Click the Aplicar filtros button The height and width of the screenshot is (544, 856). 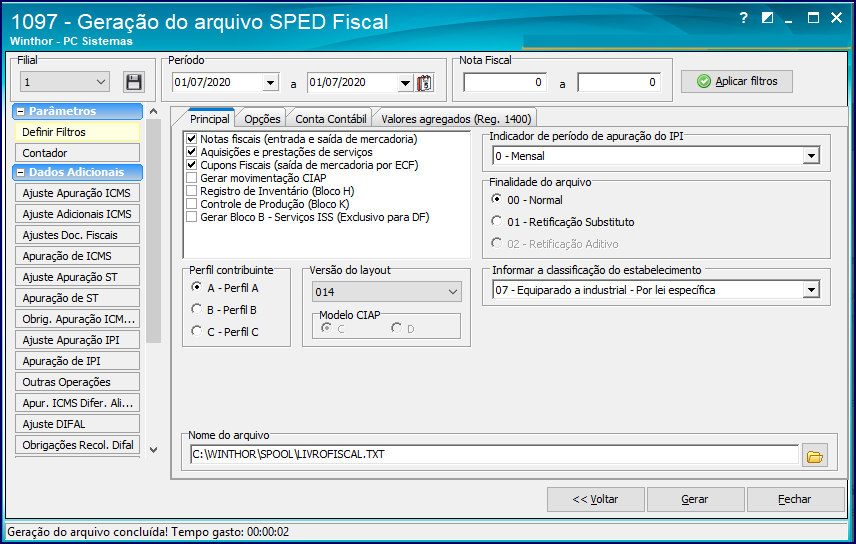[736, 81]
